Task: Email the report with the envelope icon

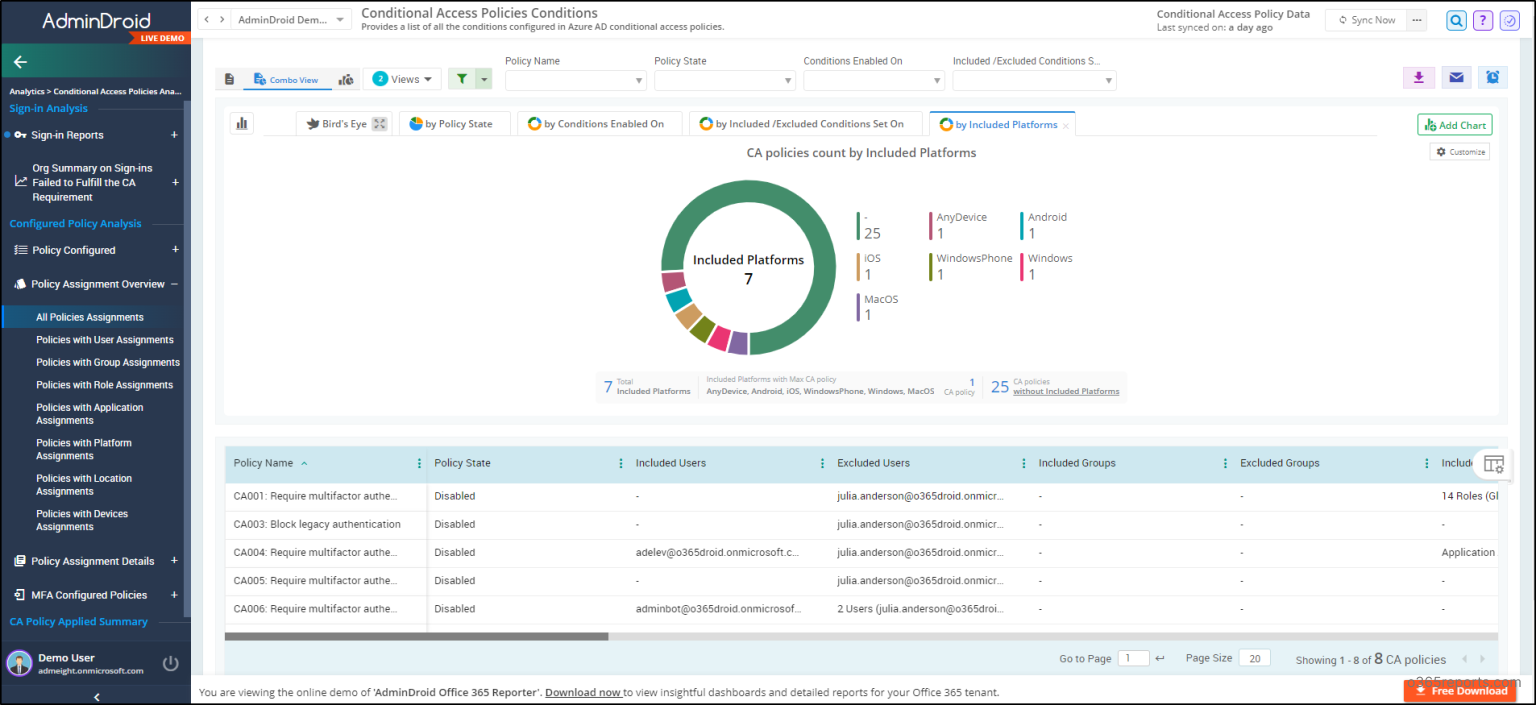Action: tap(1456, 78)
